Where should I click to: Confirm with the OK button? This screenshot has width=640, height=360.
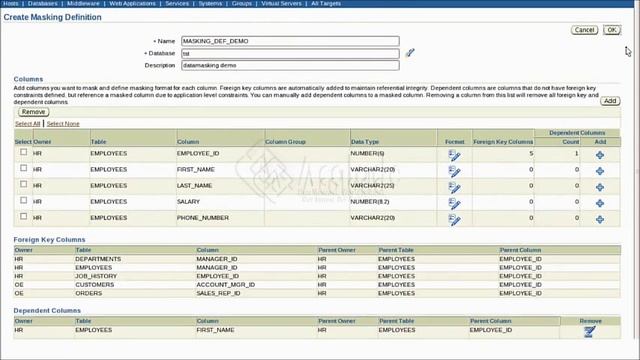[612, 30]
